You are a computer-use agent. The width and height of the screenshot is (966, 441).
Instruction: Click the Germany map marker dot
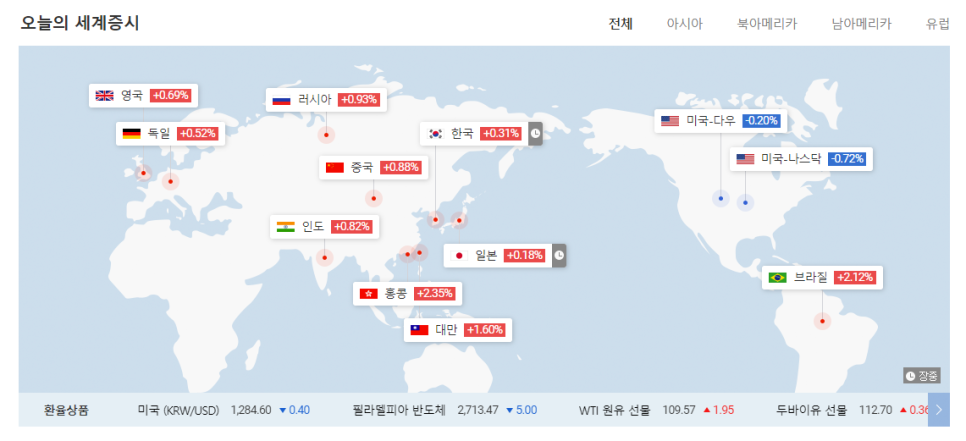tap(171, 181)
